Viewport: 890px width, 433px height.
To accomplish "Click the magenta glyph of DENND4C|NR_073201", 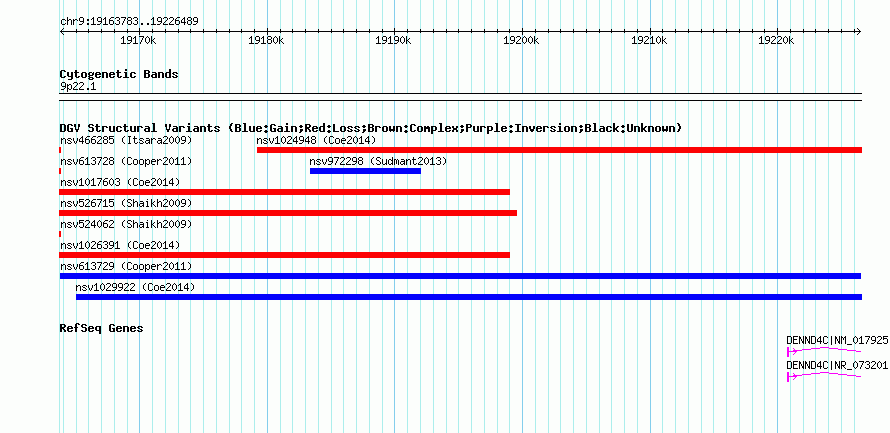I will tap(824, 376).
